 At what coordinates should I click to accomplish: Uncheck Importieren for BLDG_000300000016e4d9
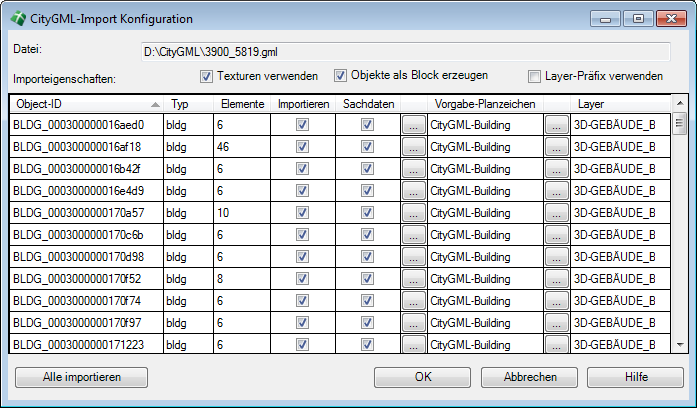302,191
